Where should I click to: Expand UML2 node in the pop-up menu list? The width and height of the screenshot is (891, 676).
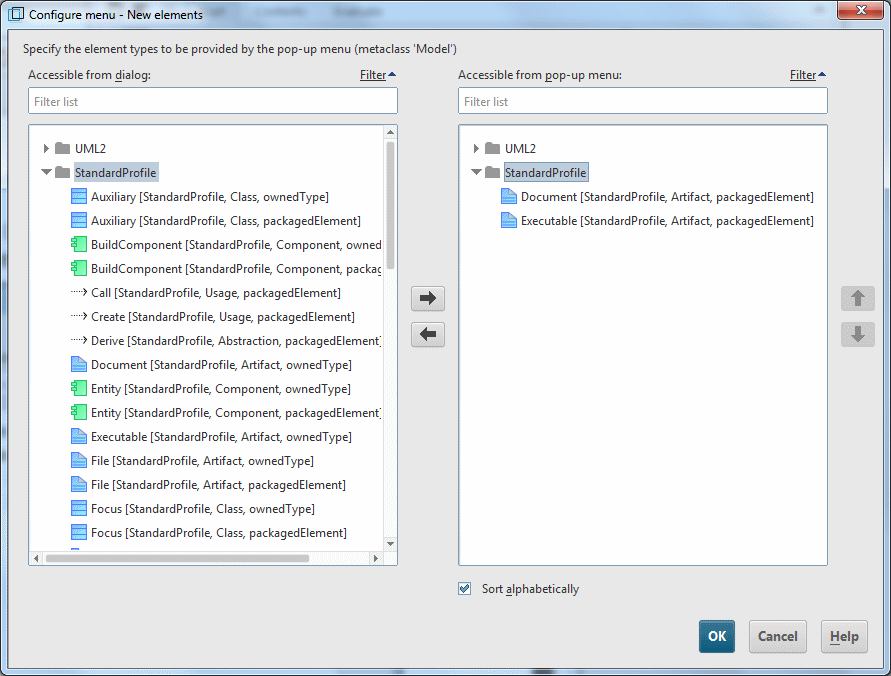[x=476, y=148]
